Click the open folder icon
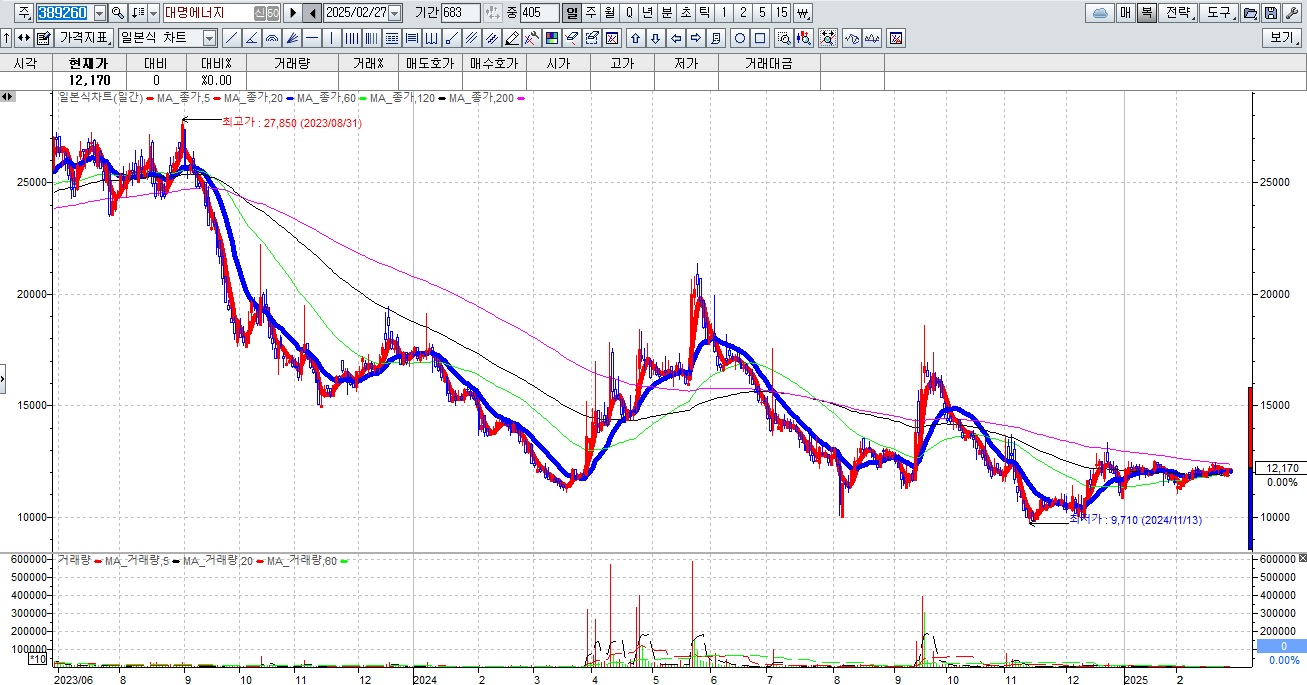This screenshot has width=1307, height=685. (x=1250, y=13)
